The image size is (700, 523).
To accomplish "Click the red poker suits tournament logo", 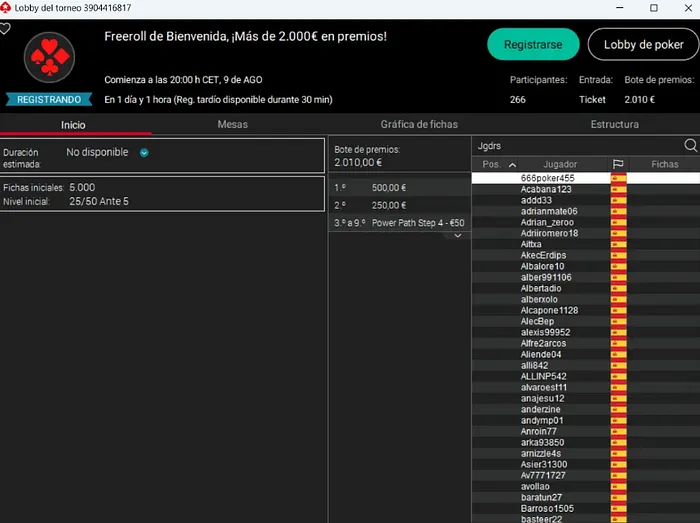I will (49, 57).
